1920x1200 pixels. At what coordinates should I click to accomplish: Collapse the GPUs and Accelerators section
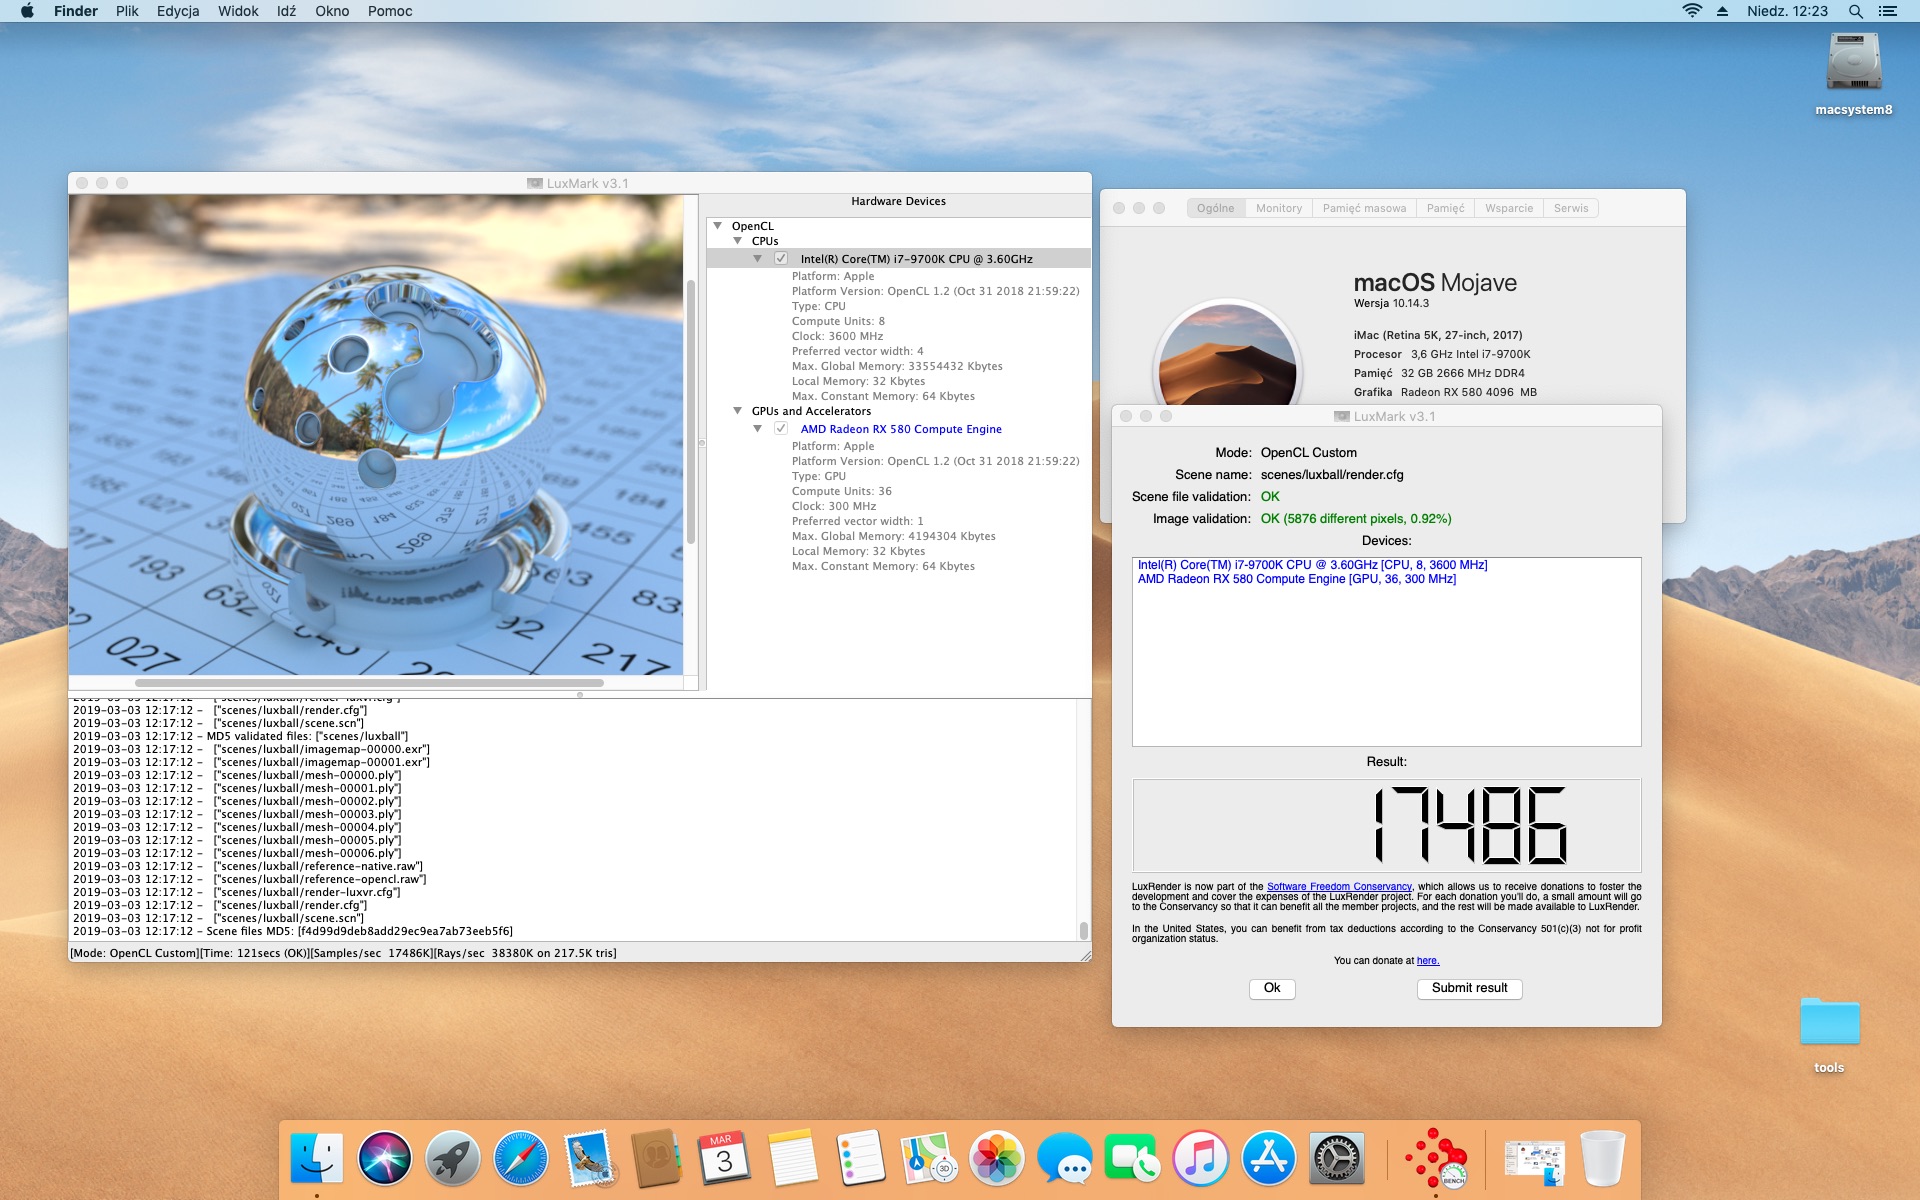coord(737,411)
